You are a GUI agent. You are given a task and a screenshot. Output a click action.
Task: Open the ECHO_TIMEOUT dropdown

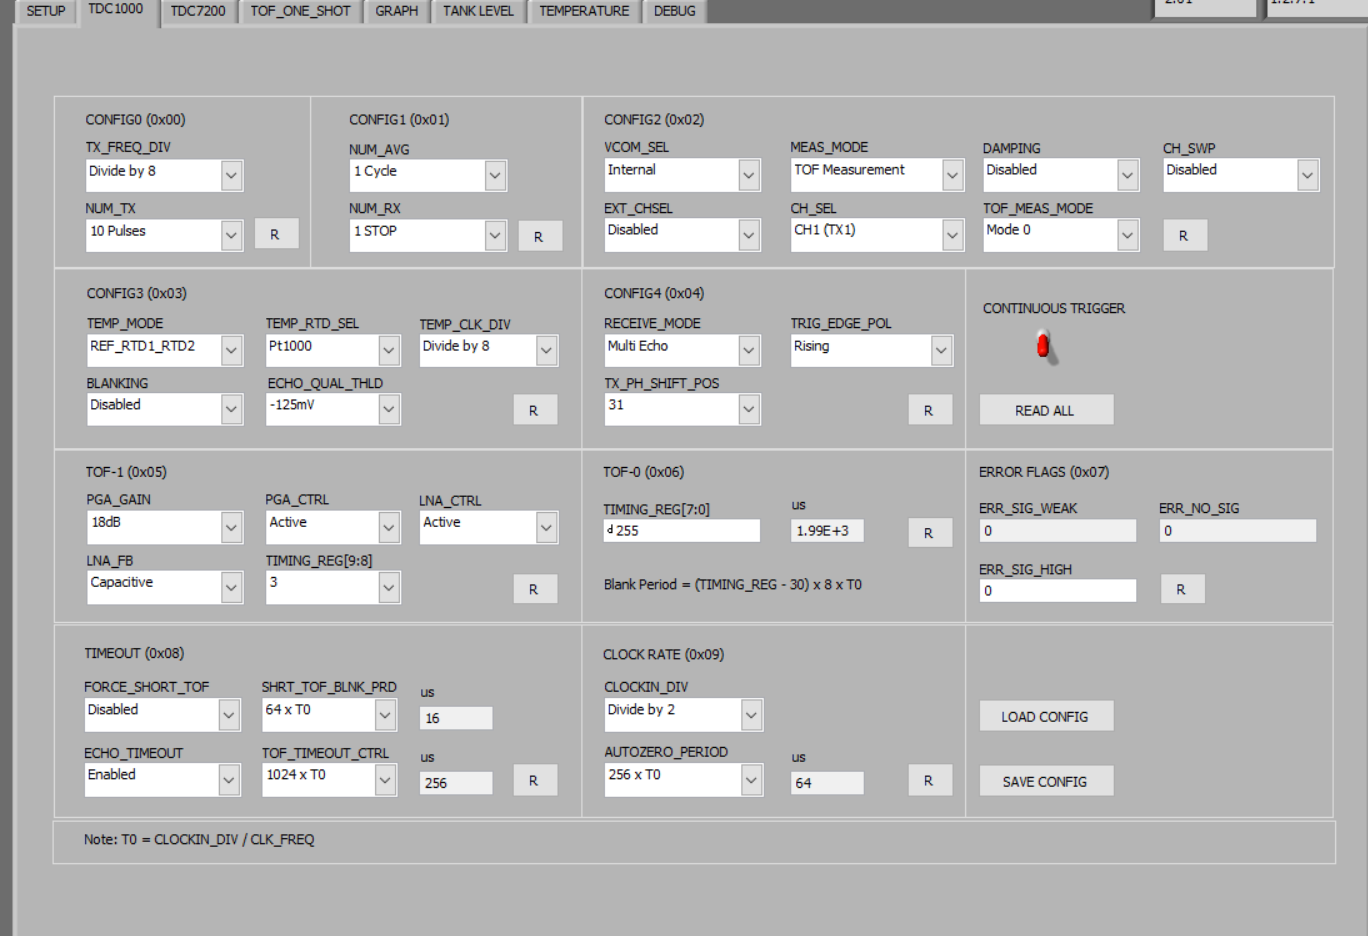pyautogui.click(x=163, y=779)
